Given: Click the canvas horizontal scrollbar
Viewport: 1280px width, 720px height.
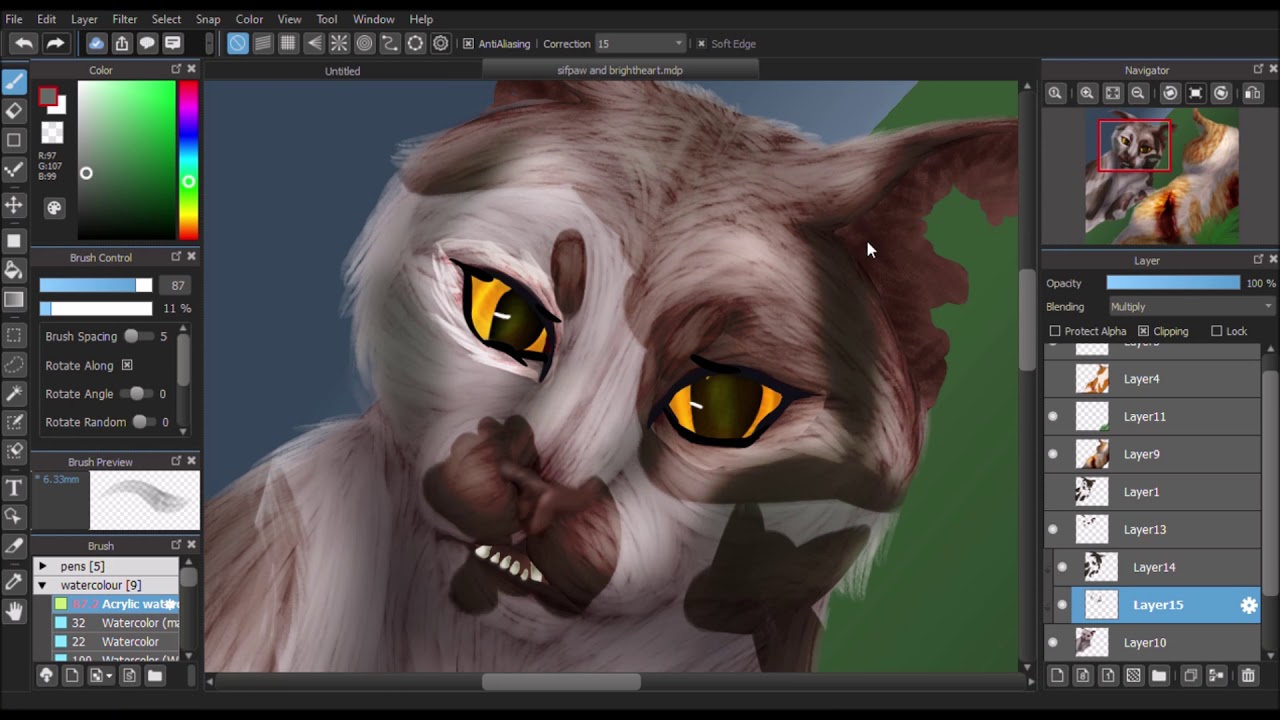Looking at the screenshot, I should pos(561,682).
